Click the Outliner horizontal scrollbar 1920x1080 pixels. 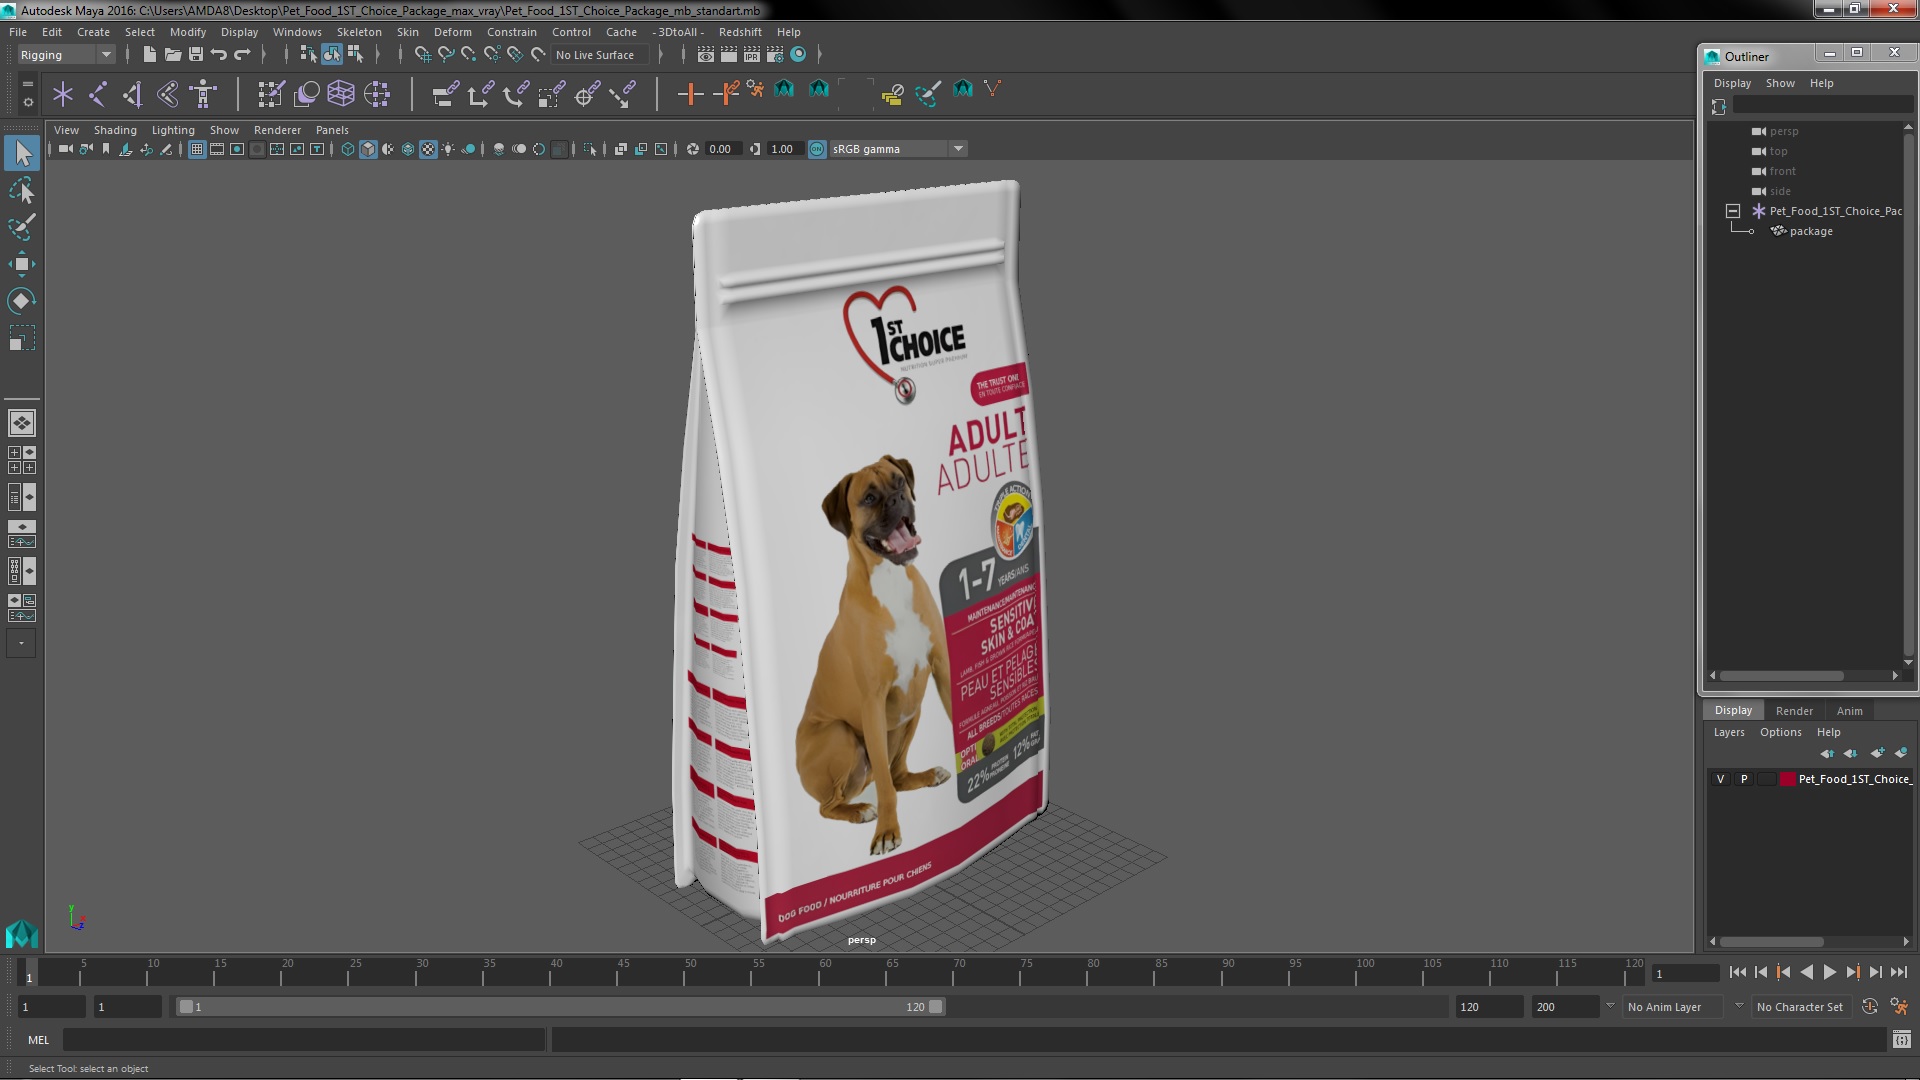tap(1782, 676)
